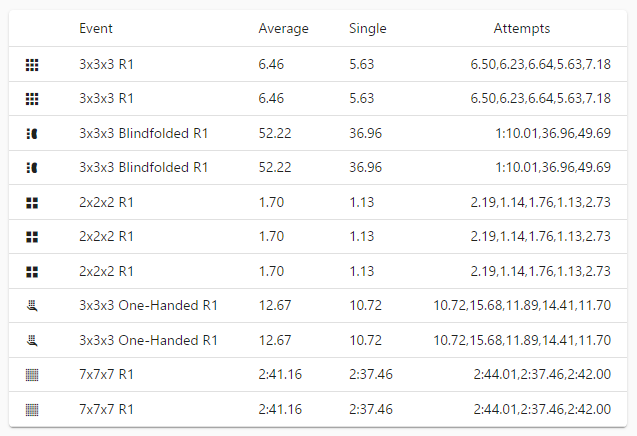Open the first 3x3x3 One-Handed R1 event name
The width and height of the screenshot is (637, 436).
pyautogui.click(x=148, y=306)
